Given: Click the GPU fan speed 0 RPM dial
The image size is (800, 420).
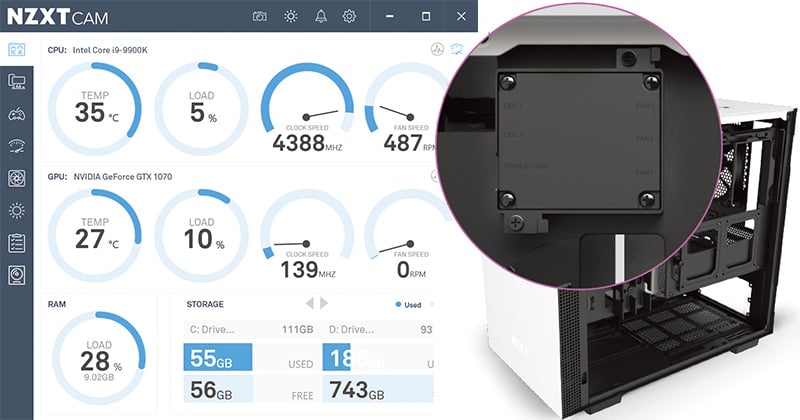Looking at the screenshot, I should click(408, 235).
